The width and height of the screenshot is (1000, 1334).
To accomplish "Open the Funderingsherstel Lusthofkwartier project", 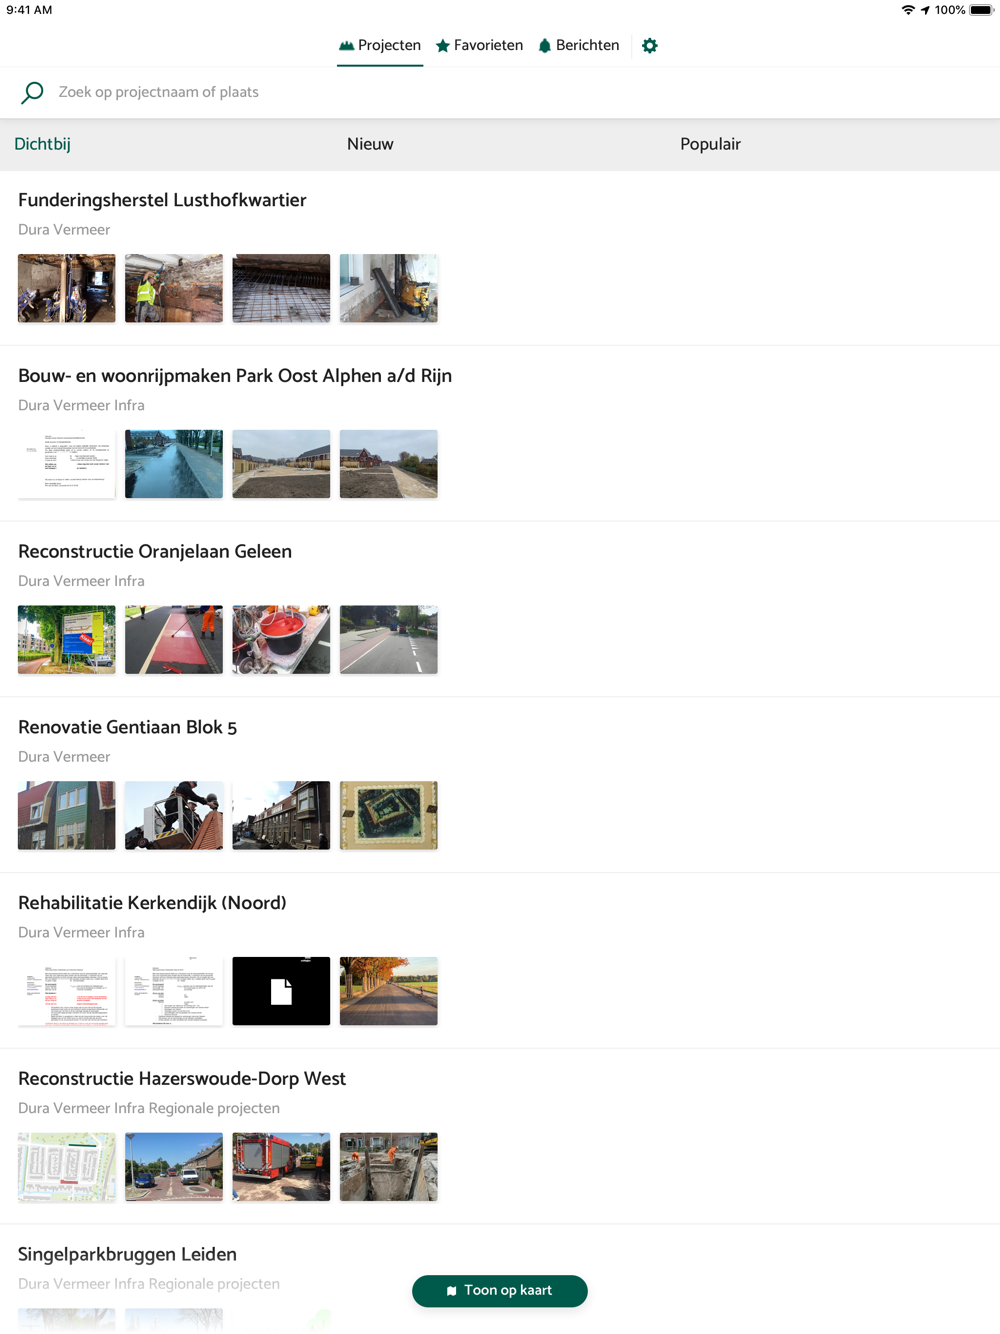I will coord(162,200).
